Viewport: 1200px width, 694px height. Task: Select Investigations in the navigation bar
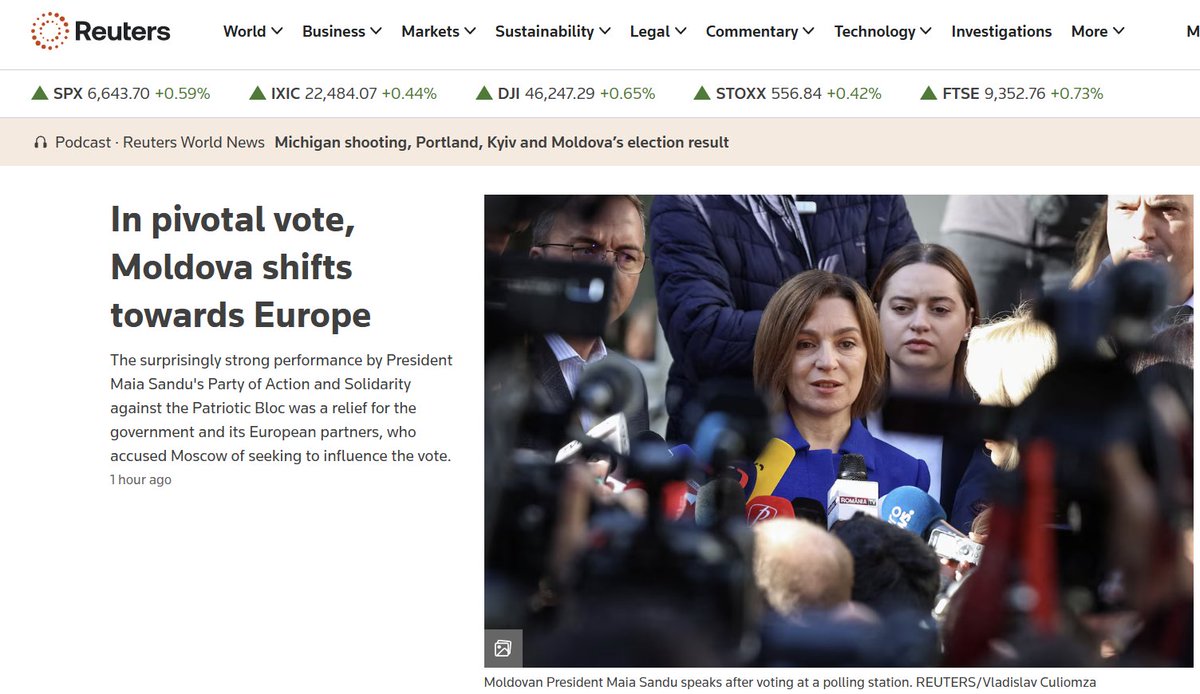coord(1001,31)
